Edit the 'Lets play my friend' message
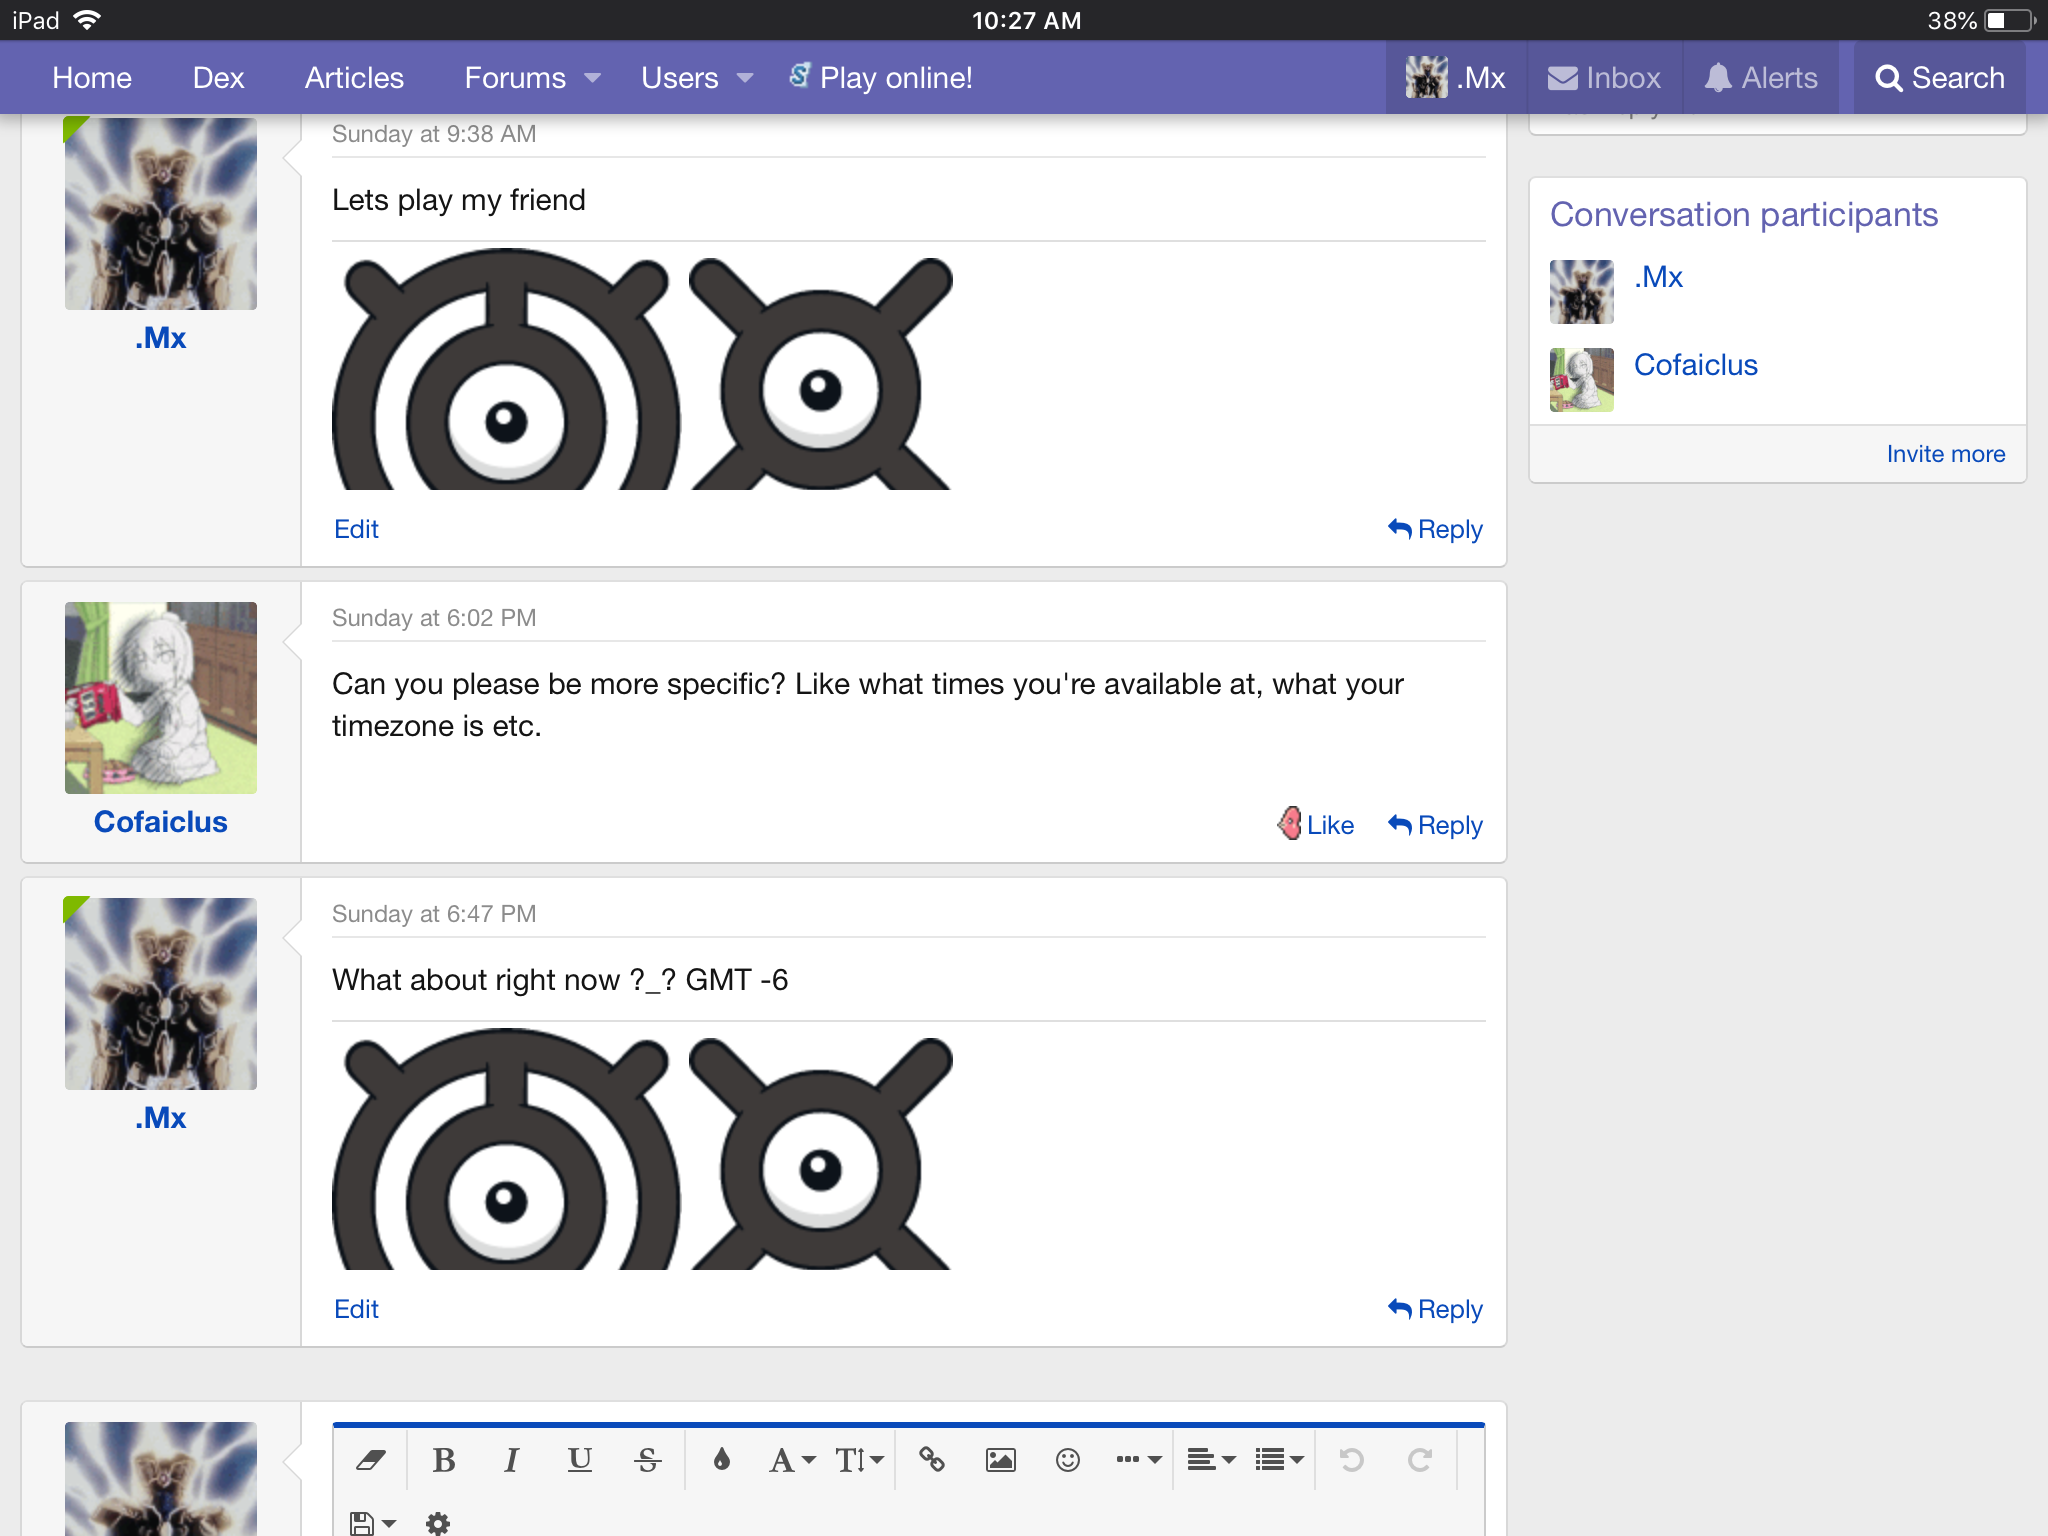Image resolution: width=2048 pixels, height=1536 pixels. [356, 529]
